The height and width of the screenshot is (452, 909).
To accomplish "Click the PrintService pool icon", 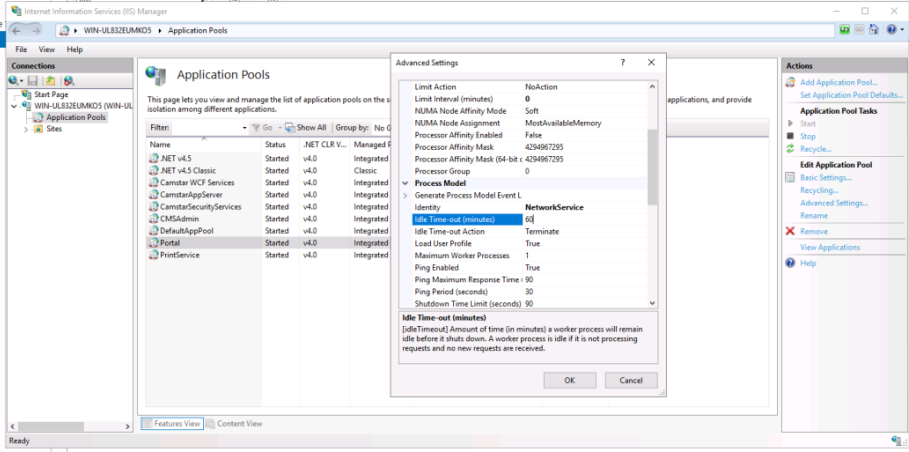I will pos(154,255).
